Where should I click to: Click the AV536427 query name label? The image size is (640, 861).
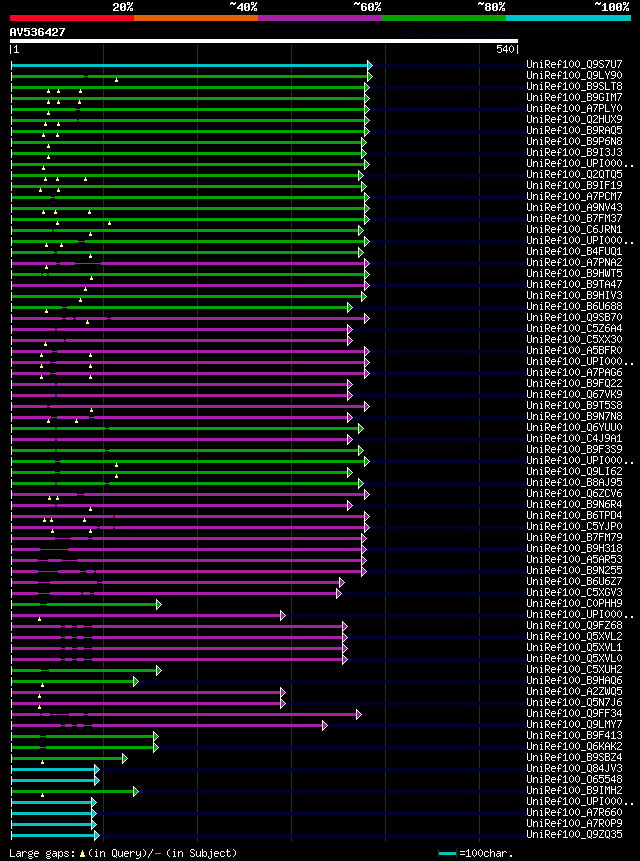pos(37,32)
